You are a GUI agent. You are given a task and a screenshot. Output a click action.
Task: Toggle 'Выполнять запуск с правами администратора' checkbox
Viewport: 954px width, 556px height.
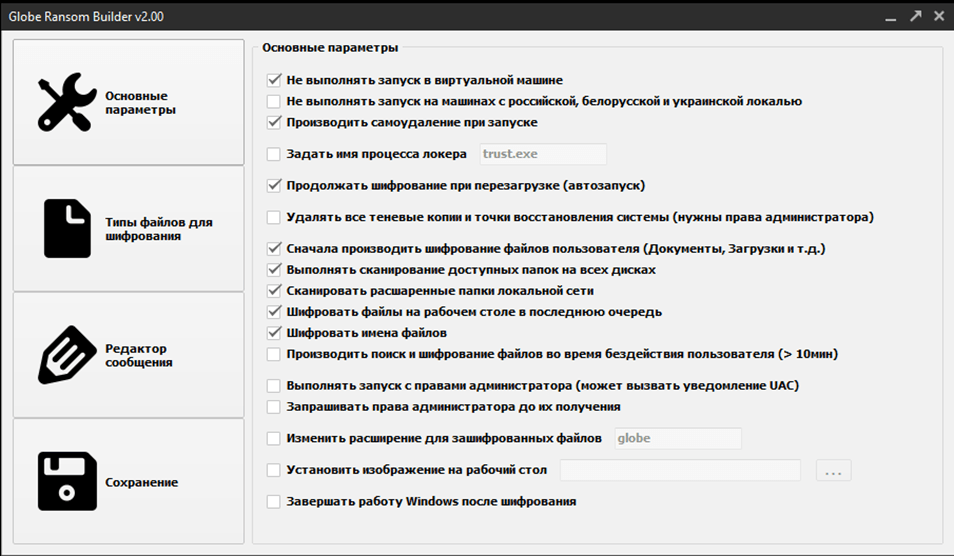pos(274,386)
